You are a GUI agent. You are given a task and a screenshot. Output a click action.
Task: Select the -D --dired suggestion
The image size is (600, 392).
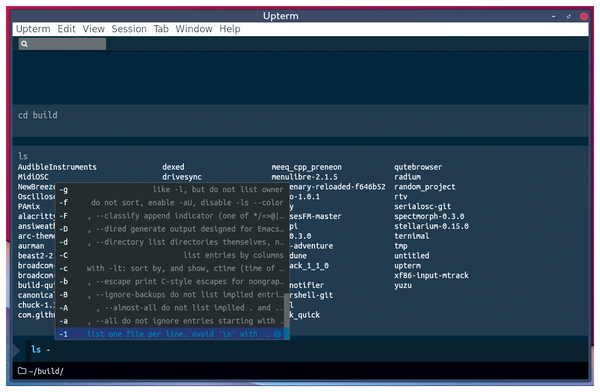tap(172, 229)
